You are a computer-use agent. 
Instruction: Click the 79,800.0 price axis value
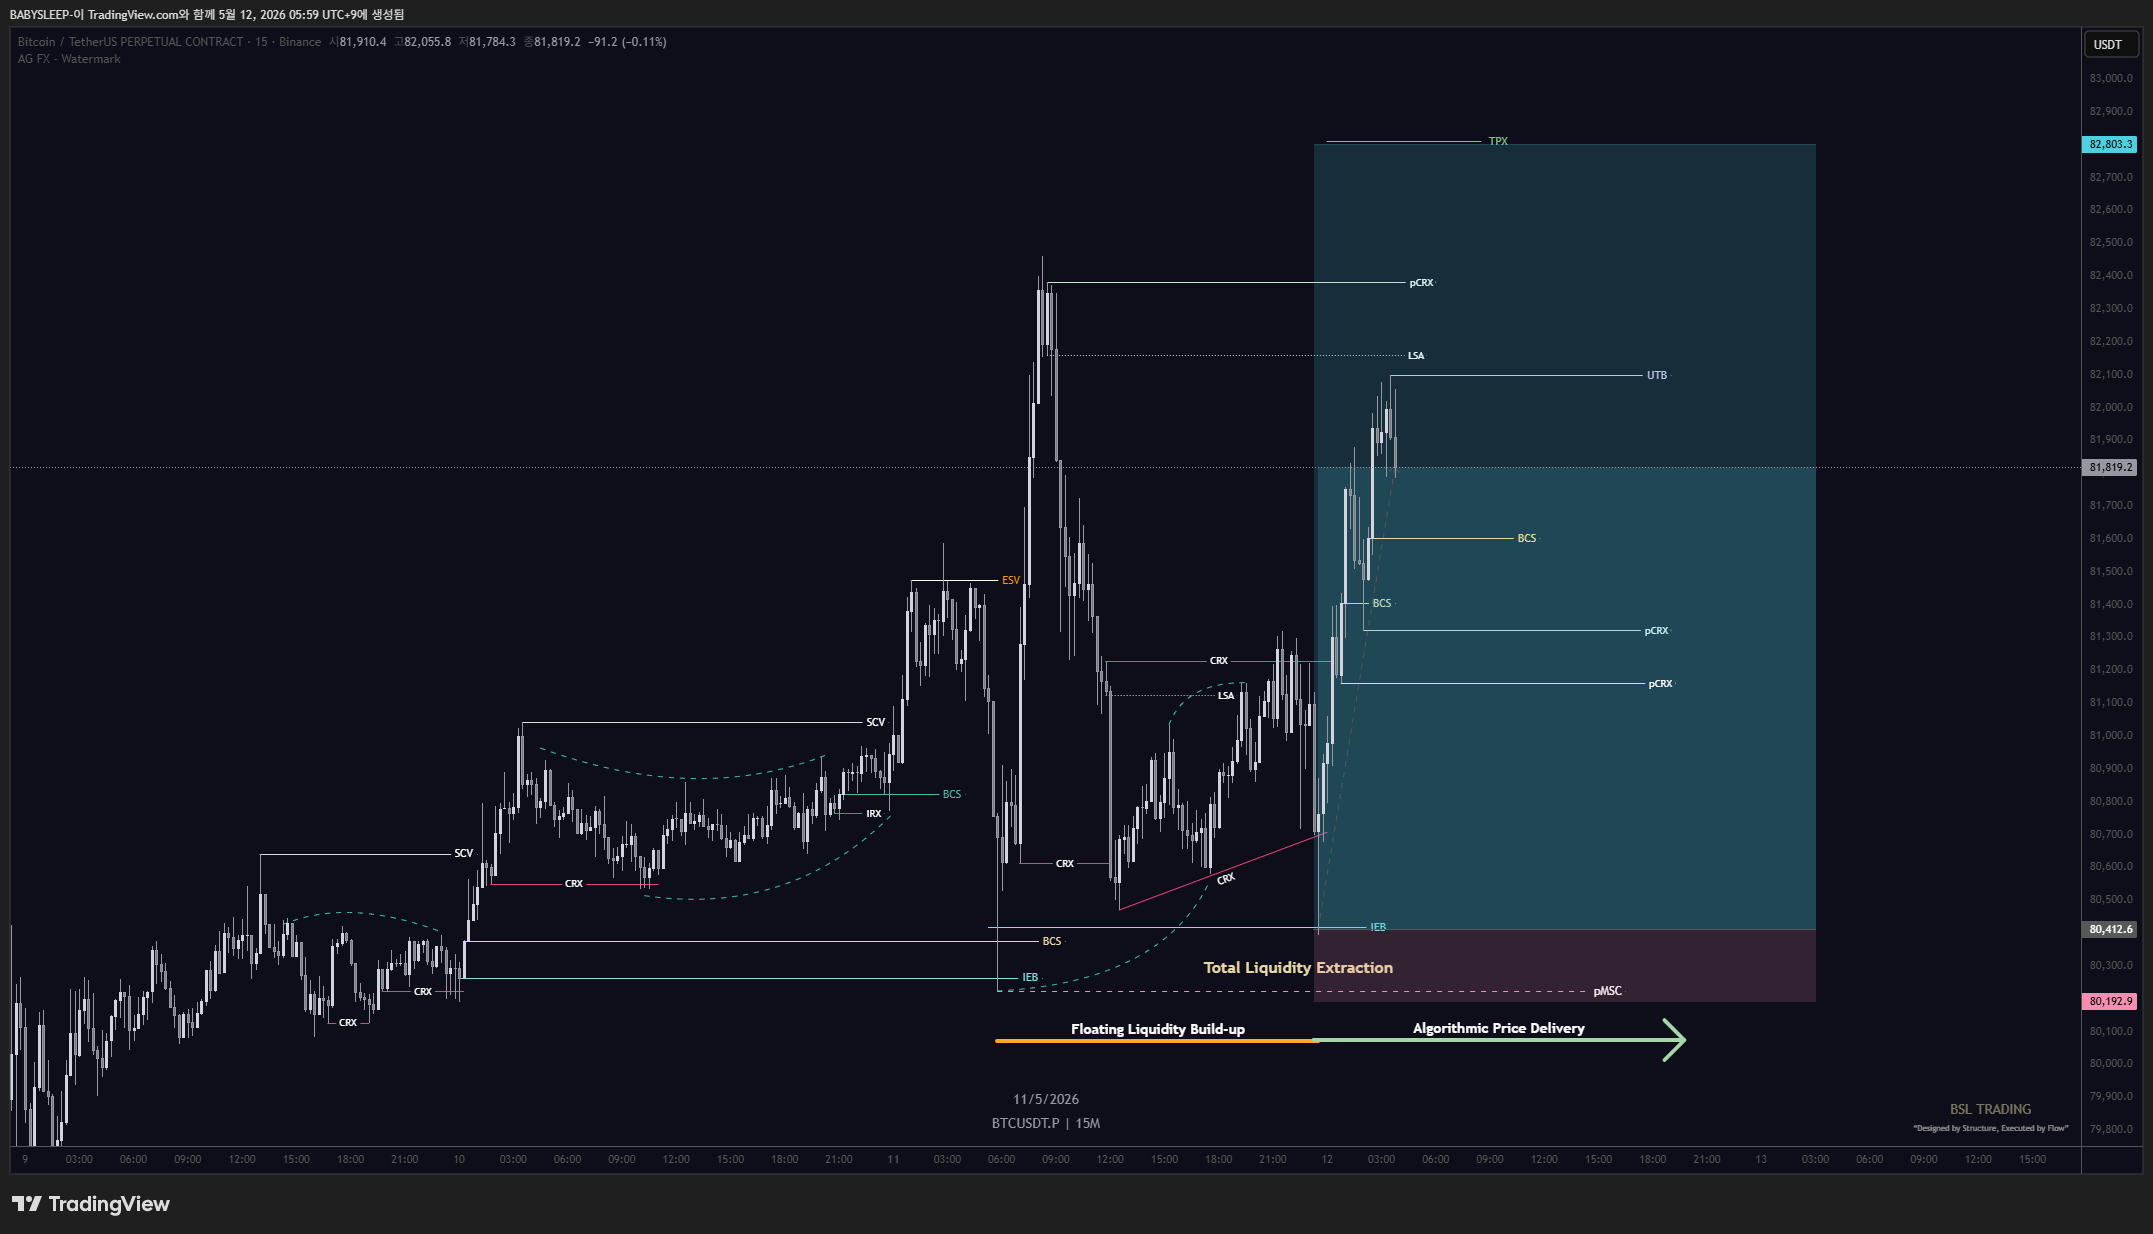tap(2110, 1129)
